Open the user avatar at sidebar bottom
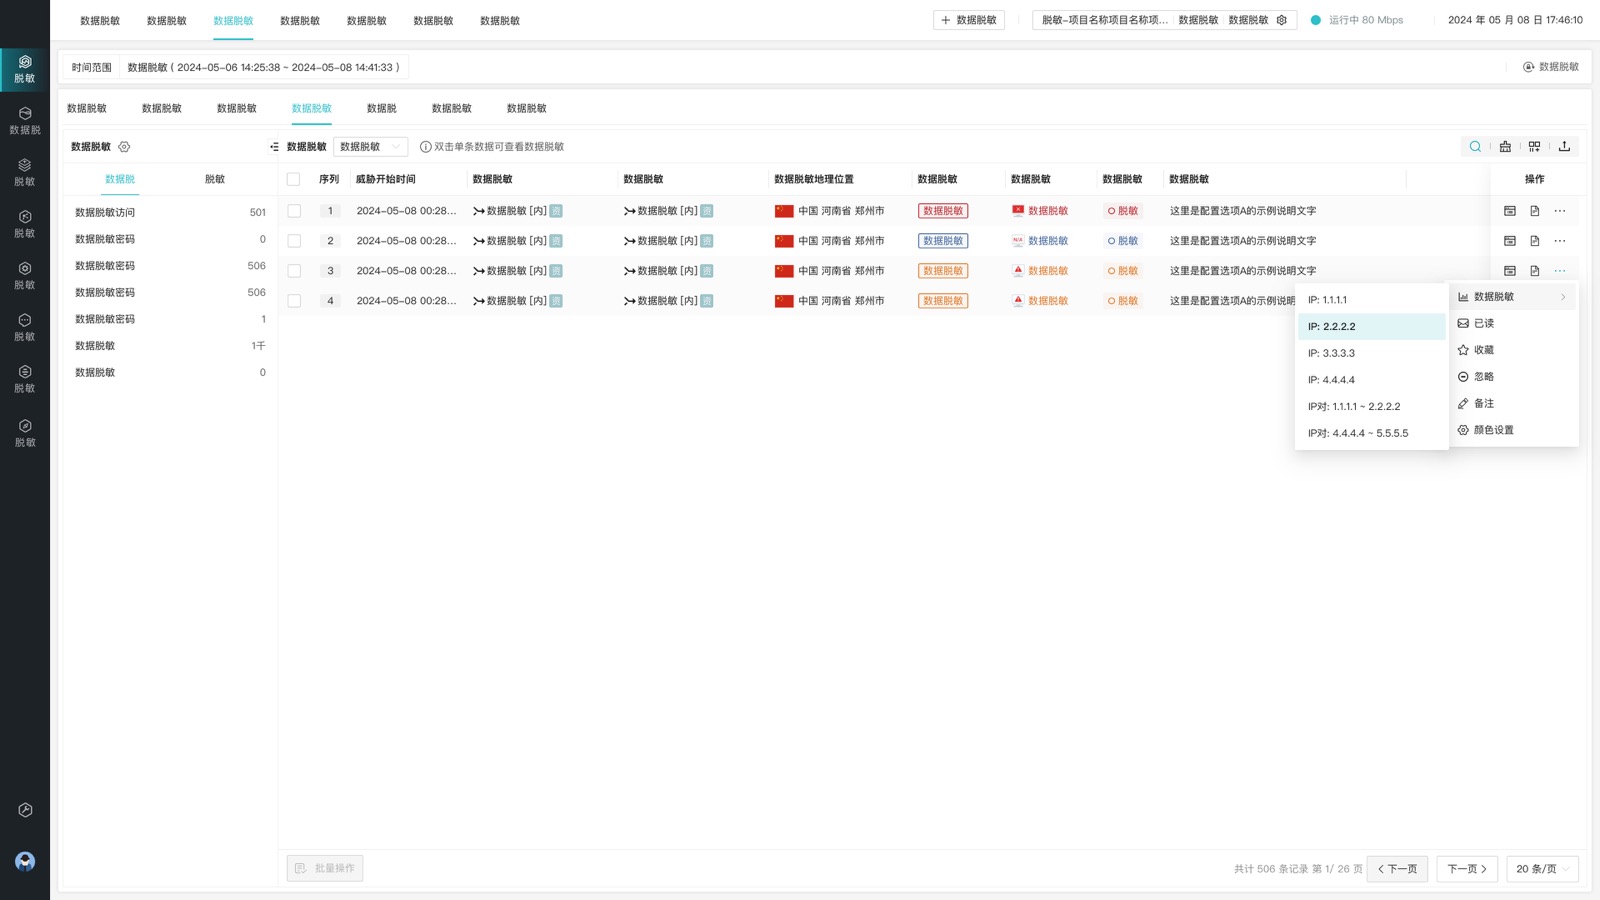This screenshot has height=900, width=1600. click(25, 861)
